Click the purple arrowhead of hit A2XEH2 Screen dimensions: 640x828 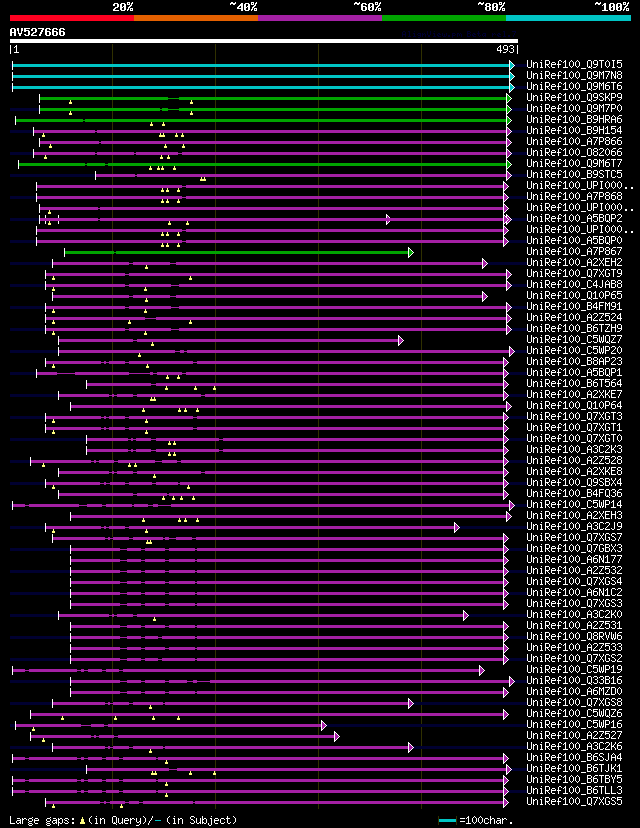coord(485,264)
